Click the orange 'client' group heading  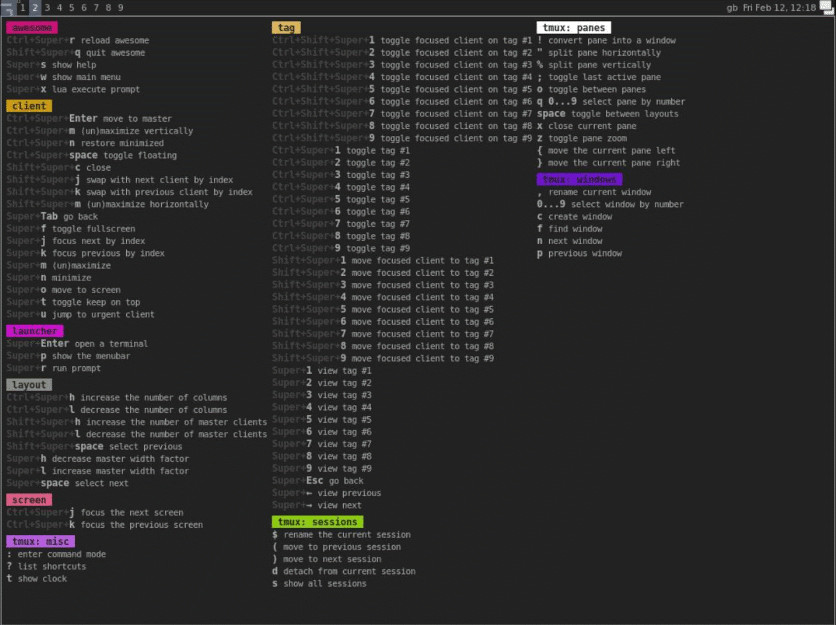coord(29,106)
